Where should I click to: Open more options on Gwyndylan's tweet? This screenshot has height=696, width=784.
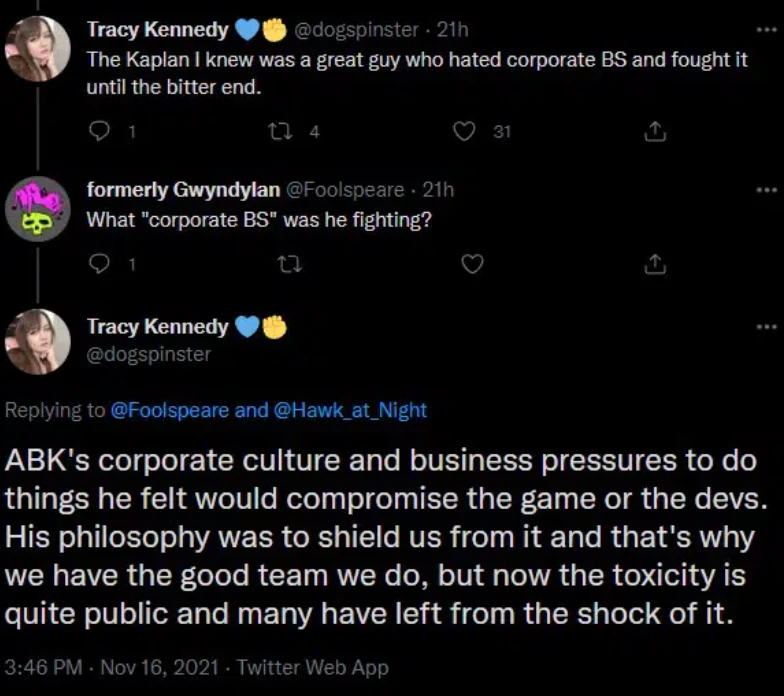[x=766, y=189]
